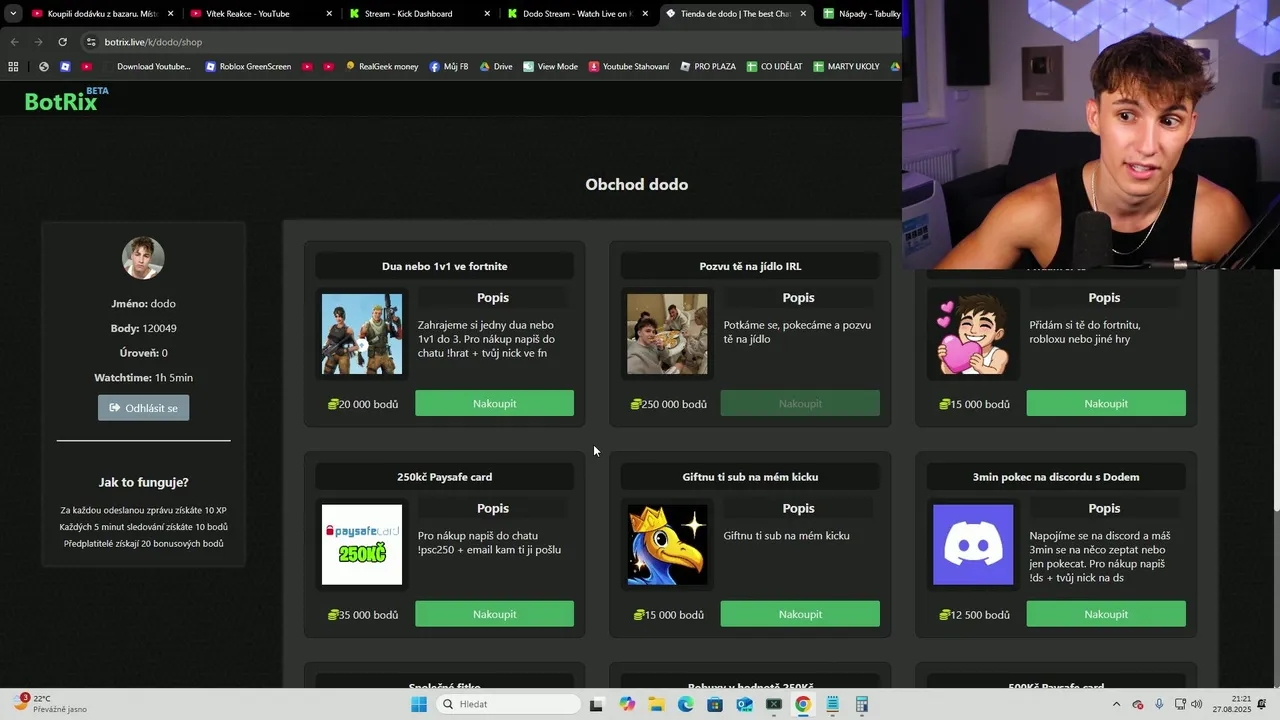Click the paysafecard 250KČ image
The image size is (1280, 720).
point(362,545)
